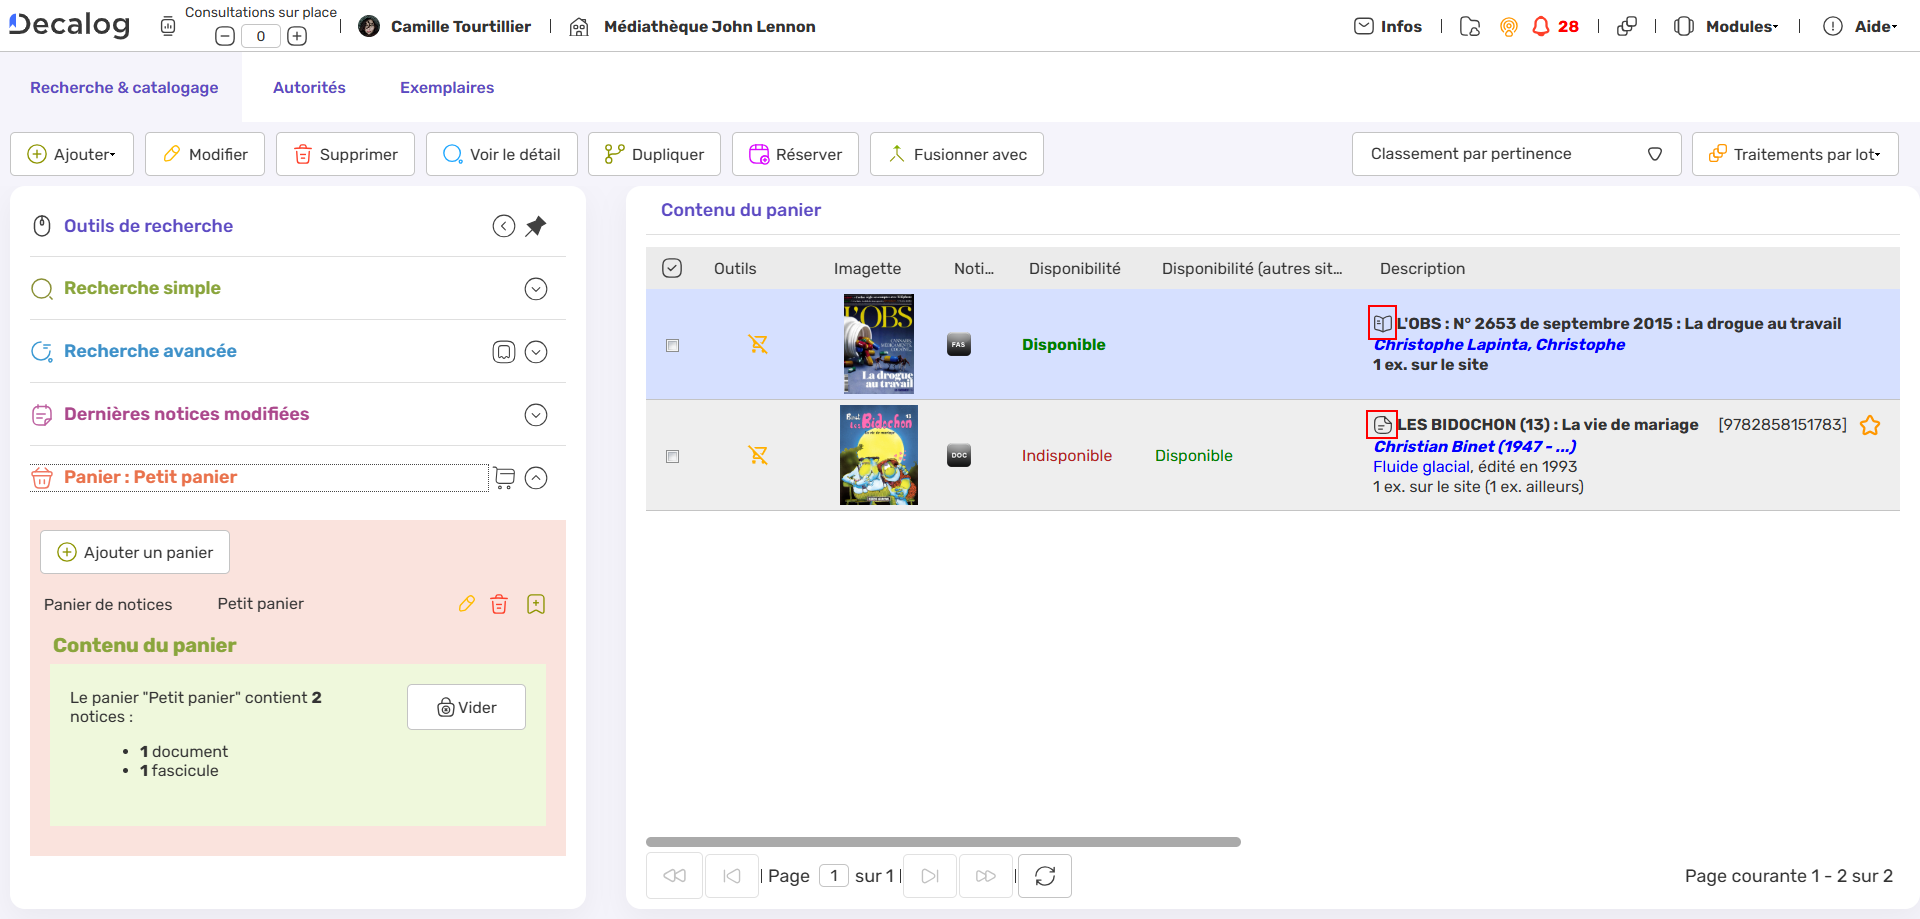Switch to the Autorités tab
The height and width of the screenshot is (919, 1920).
309,88
